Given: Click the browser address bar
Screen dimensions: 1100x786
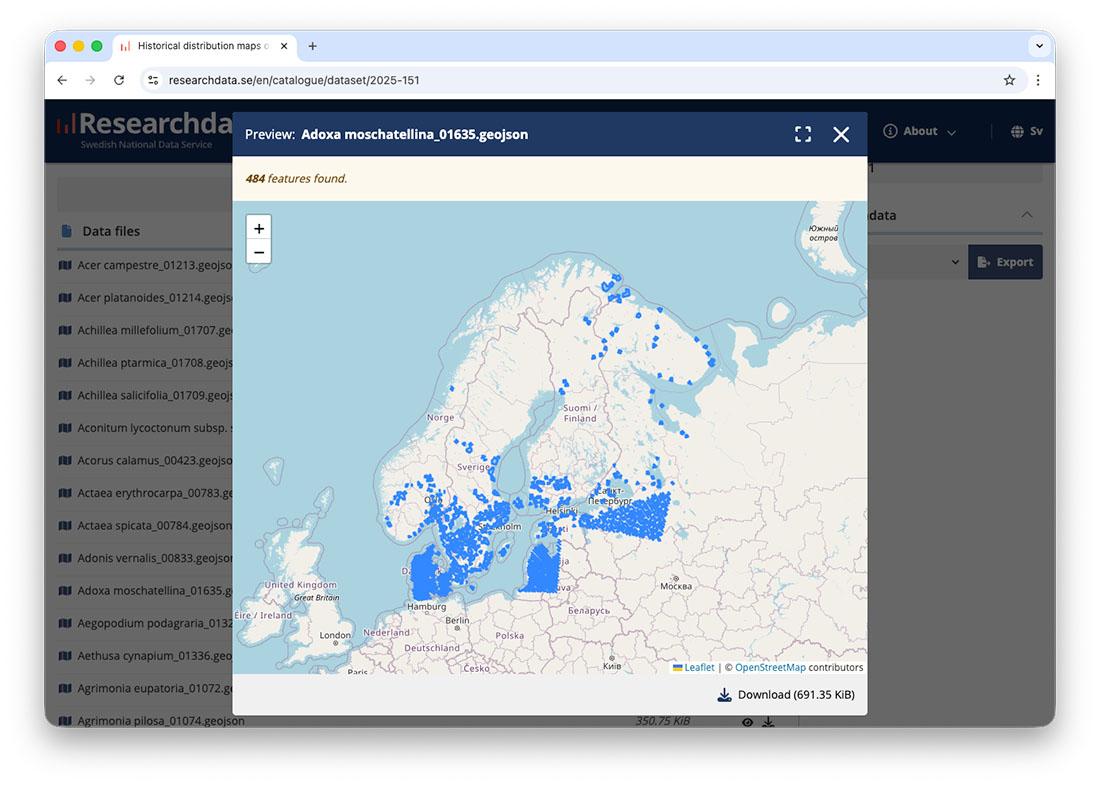Looking at the screenshot, I should tap(400, 79).
